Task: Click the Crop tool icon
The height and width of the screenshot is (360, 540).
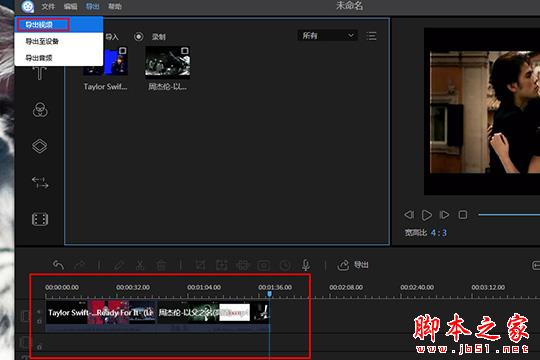Action: 200,265
